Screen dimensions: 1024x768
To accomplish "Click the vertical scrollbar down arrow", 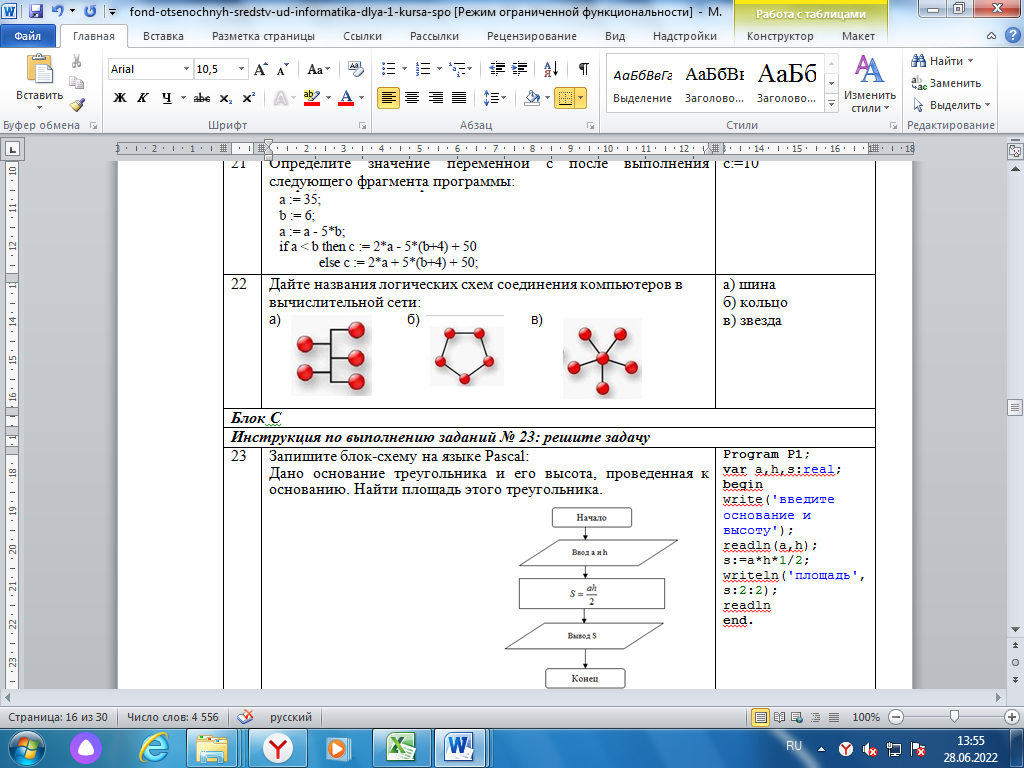I will (1015, 630).
